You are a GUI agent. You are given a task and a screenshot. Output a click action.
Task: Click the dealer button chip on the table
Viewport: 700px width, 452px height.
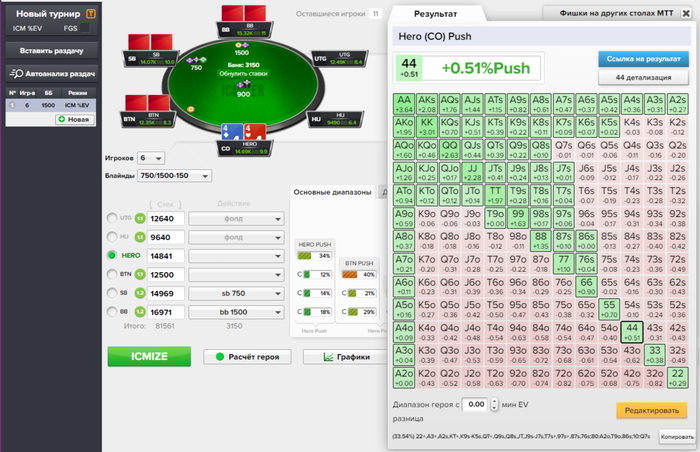point(191,109)
